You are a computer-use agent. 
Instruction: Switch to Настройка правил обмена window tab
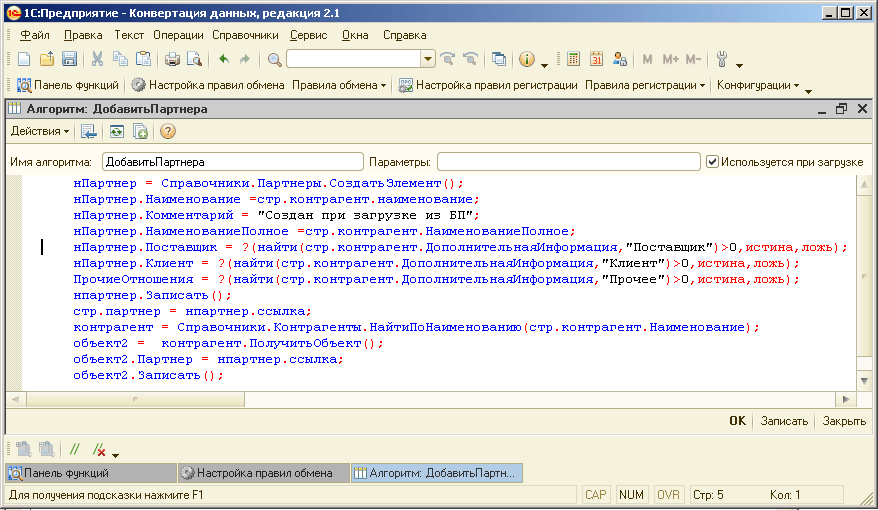tap(263, 473)
